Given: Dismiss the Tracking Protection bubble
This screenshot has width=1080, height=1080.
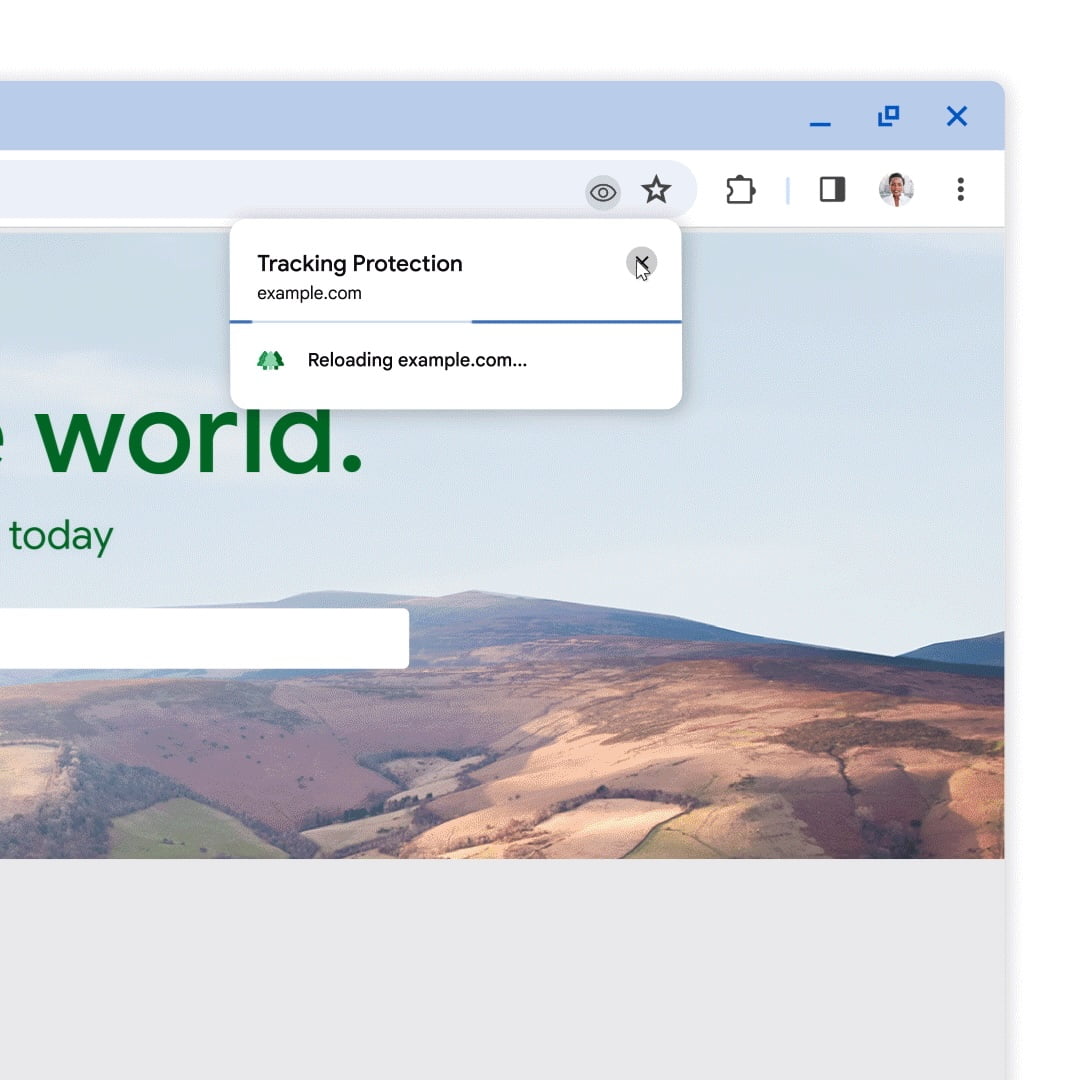Looking at the screenshot, I should (x=642, y=262).
